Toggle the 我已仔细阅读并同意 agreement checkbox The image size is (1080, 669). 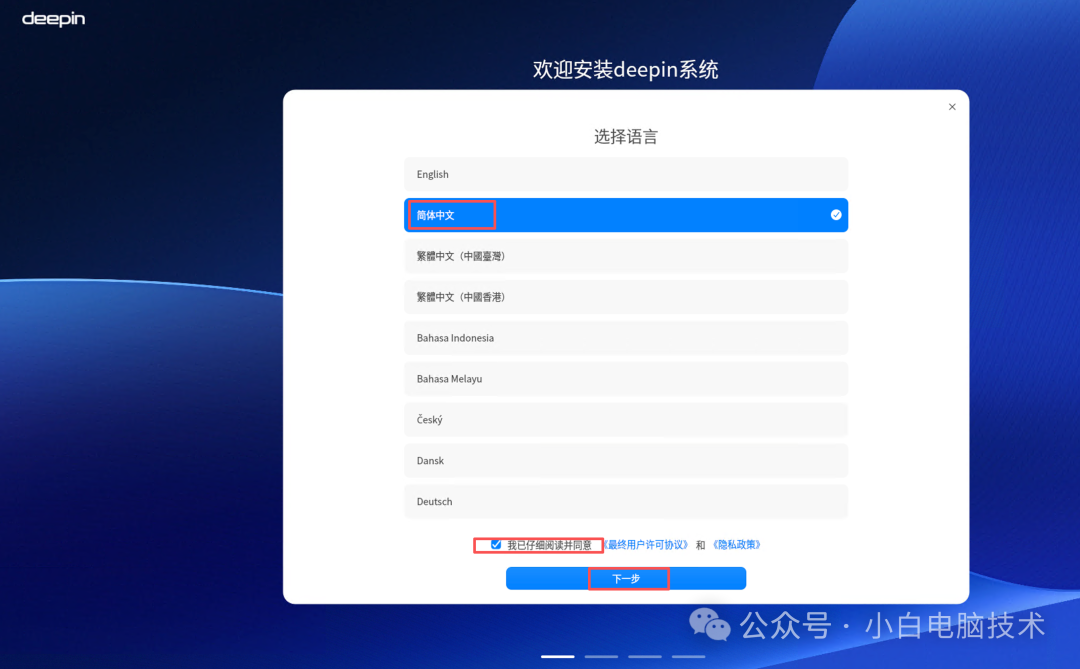pyautogui.click(x=496, y=544)
